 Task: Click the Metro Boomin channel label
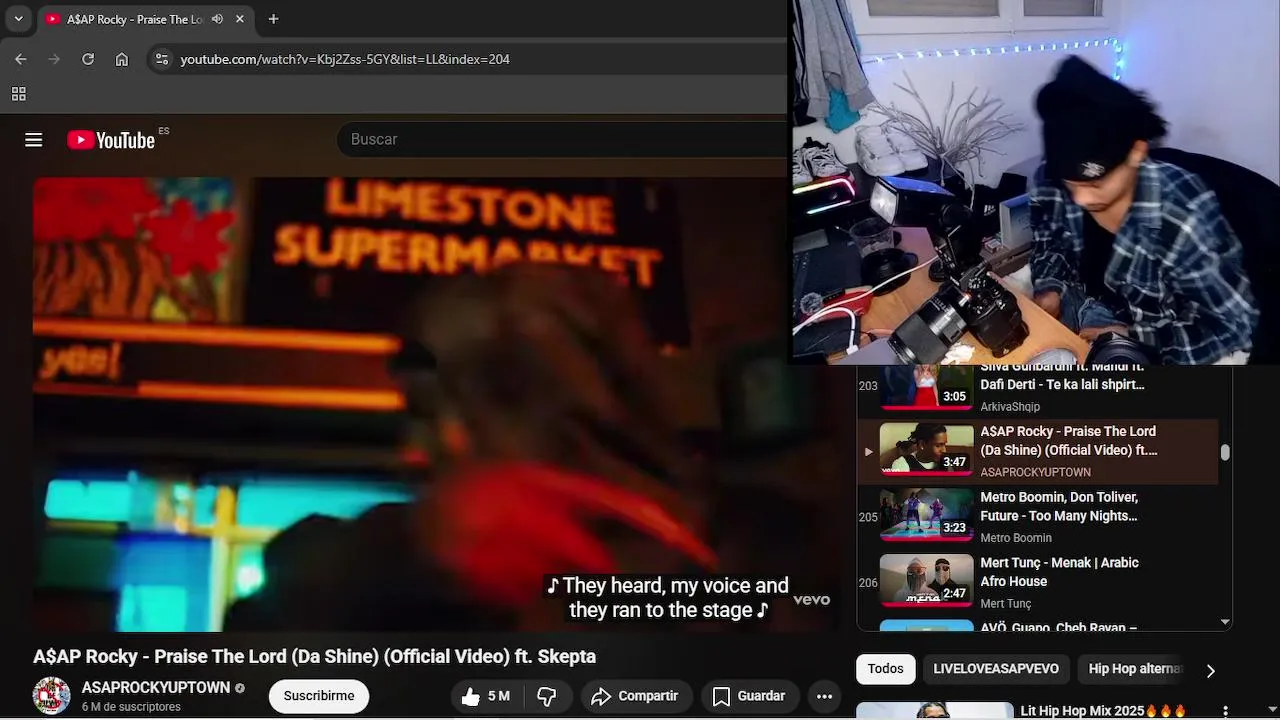(1015, 538)
